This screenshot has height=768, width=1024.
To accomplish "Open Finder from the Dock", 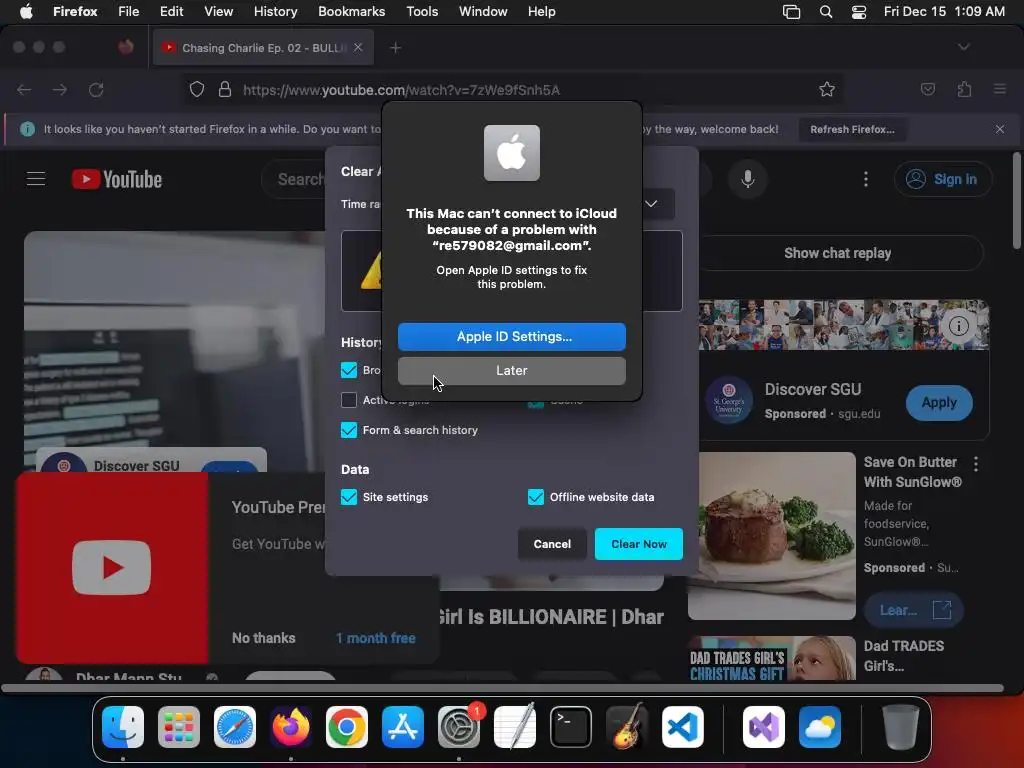I will (x=123, y=726).
